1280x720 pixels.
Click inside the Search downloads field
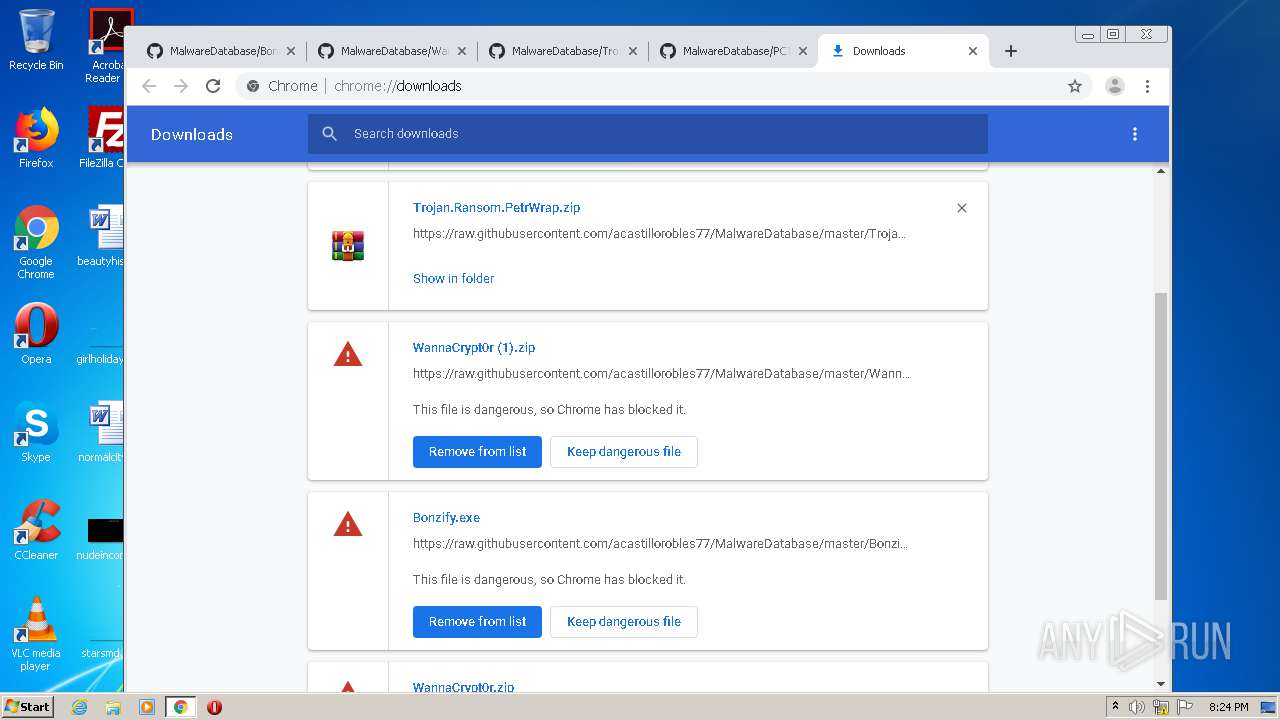[648, 134]
